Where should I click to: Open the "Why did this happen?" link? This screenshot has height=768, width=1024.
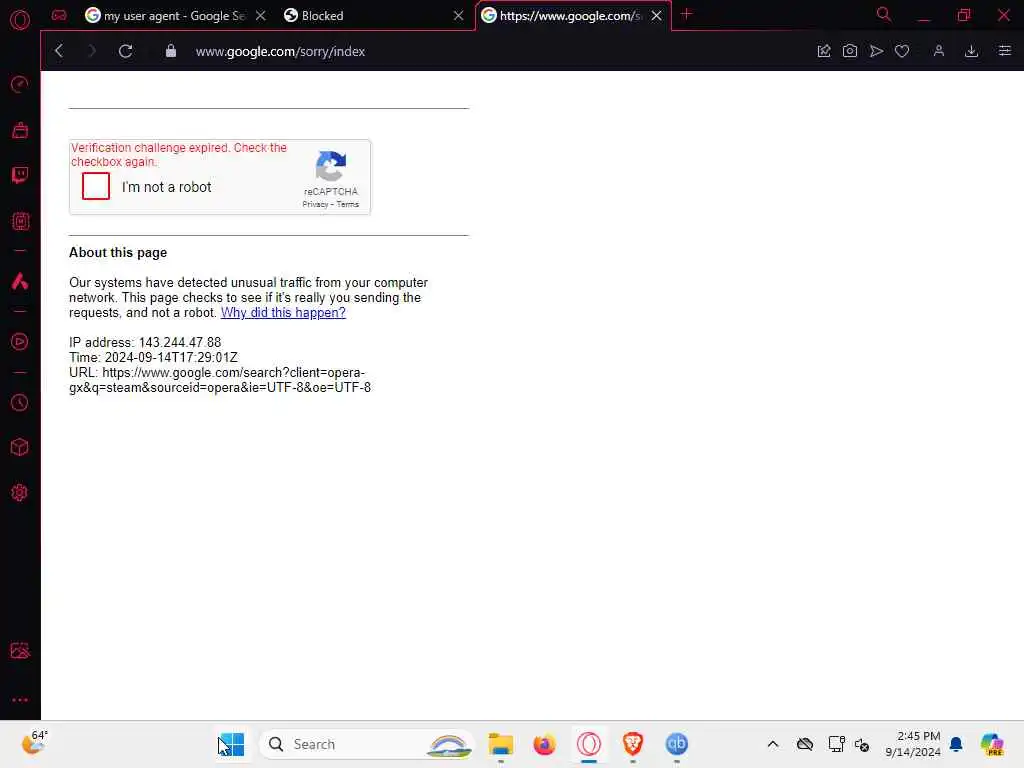pyautogui.click(x=283, y=313)
